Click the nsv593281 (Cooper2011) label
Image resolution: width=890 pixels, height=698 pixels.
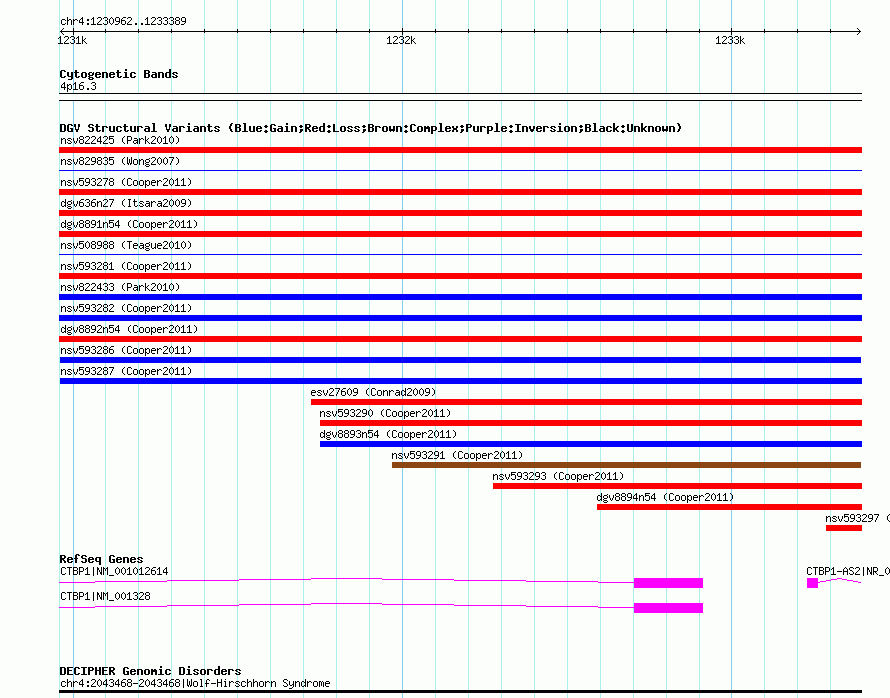tap(126, 266)
